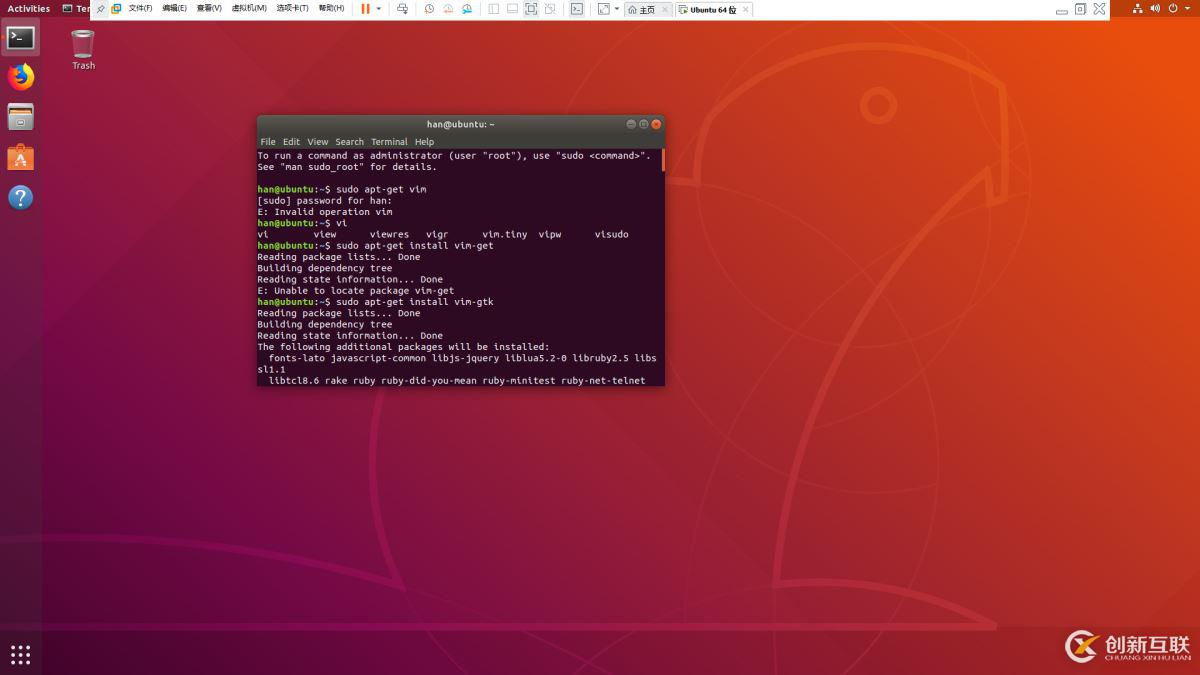The width and height of the screenshot is (1200, 675).
Task: Revert the virtual machine to its snapshot
Action: point(448,9)
